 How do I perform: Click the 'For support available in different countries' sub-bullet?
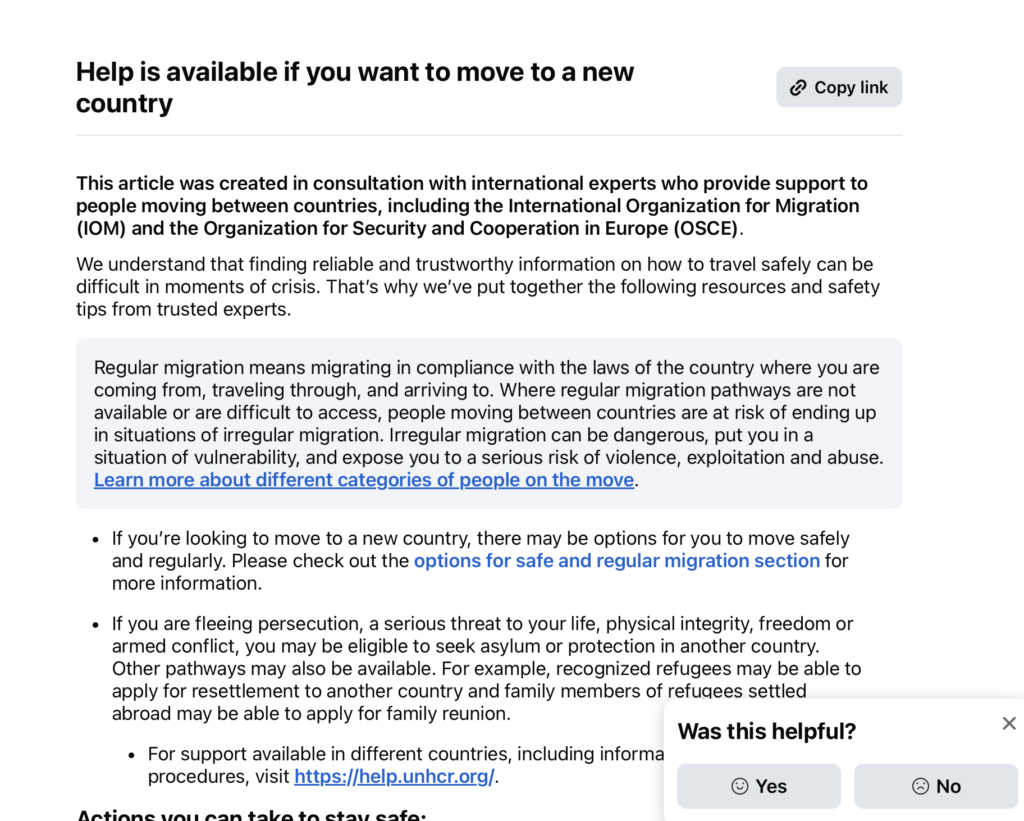coord(405,765)
